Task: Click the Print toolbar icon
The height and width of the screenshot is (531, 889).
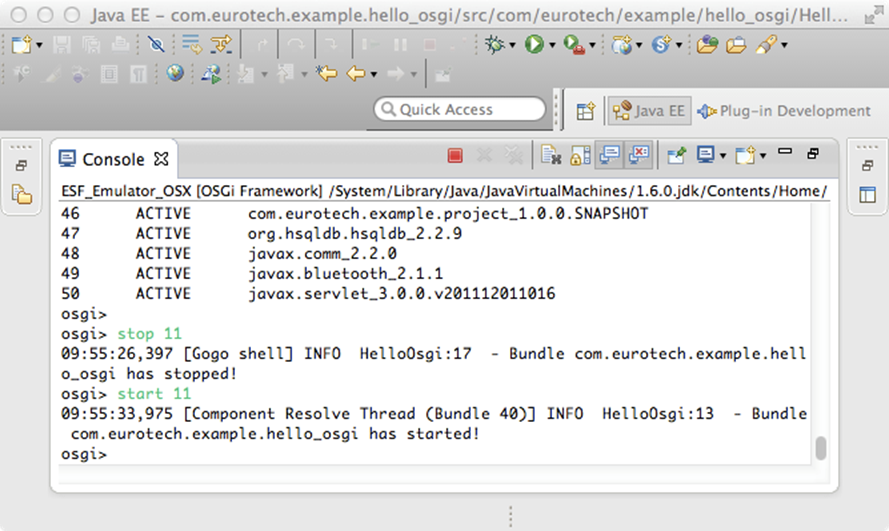Action: point(120,44)
